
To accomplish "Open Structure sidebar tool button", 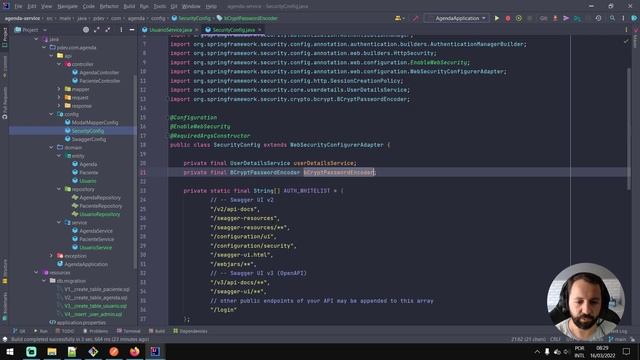I will pos(4,271).
